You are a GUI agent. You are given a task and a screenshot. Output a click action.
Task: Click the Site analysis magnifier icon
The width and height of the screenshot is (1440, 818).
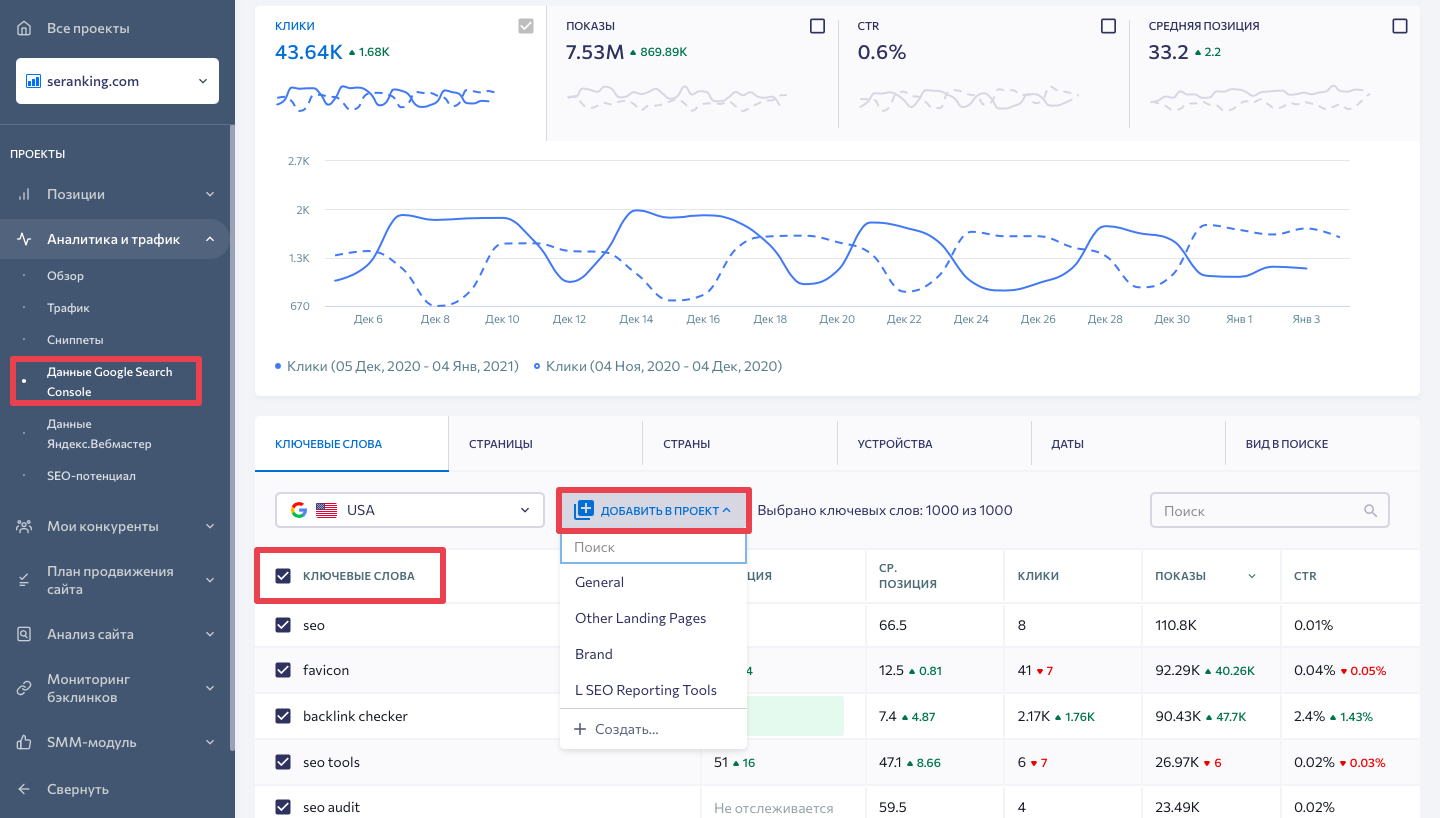pos(25,634)
